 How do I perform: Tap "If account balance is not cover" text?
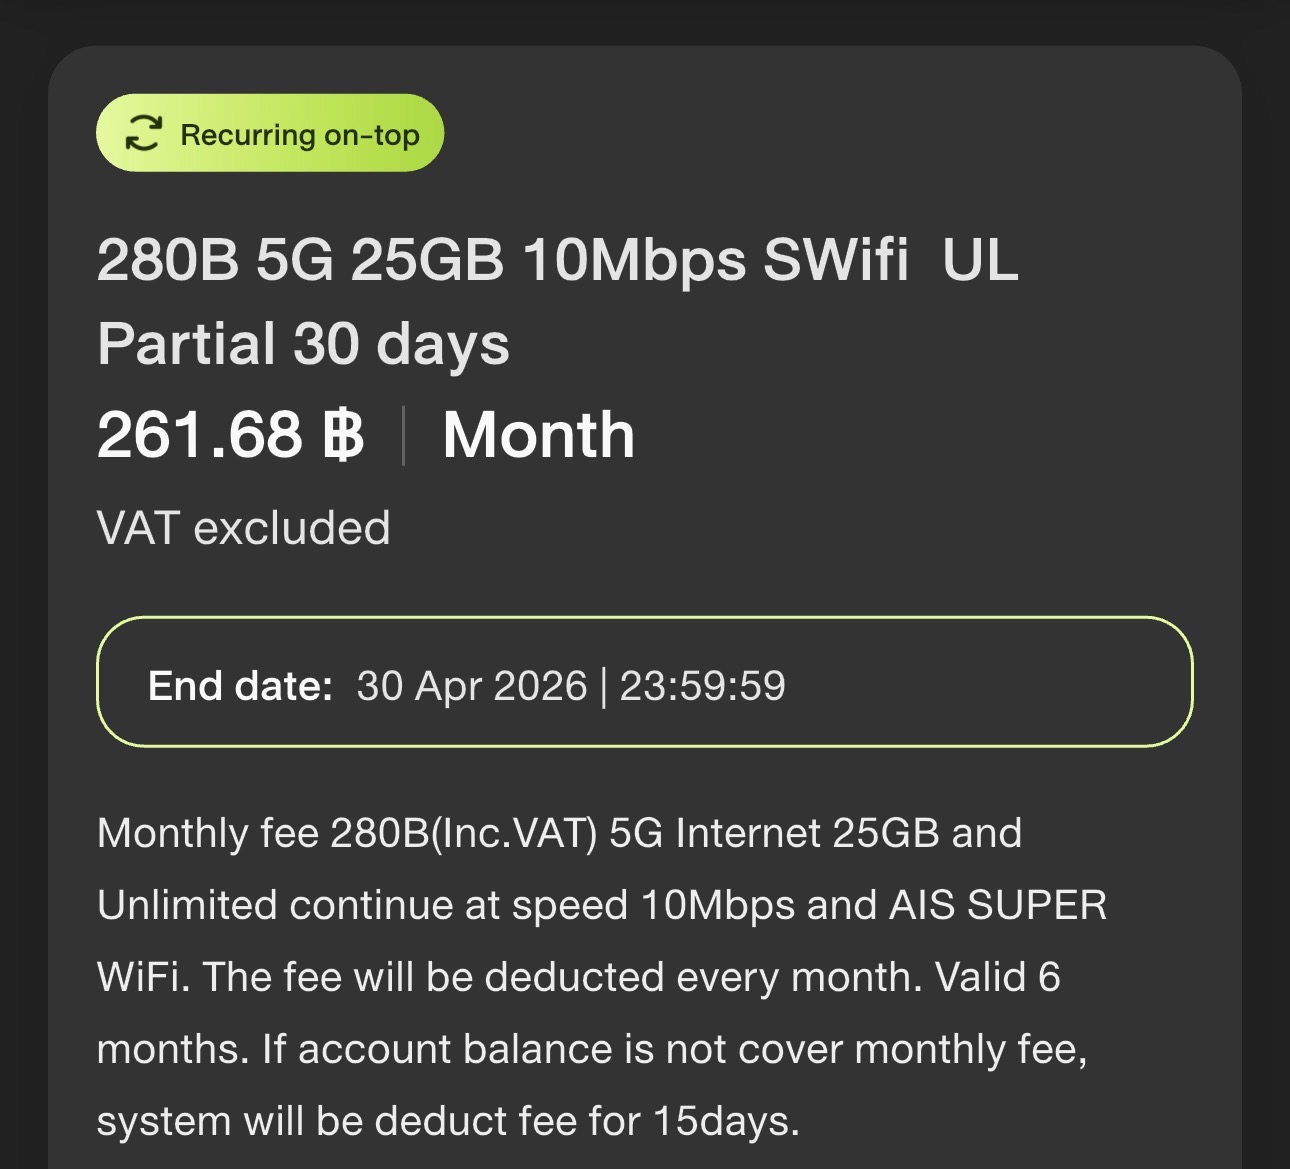click(x=553, y=1049)
